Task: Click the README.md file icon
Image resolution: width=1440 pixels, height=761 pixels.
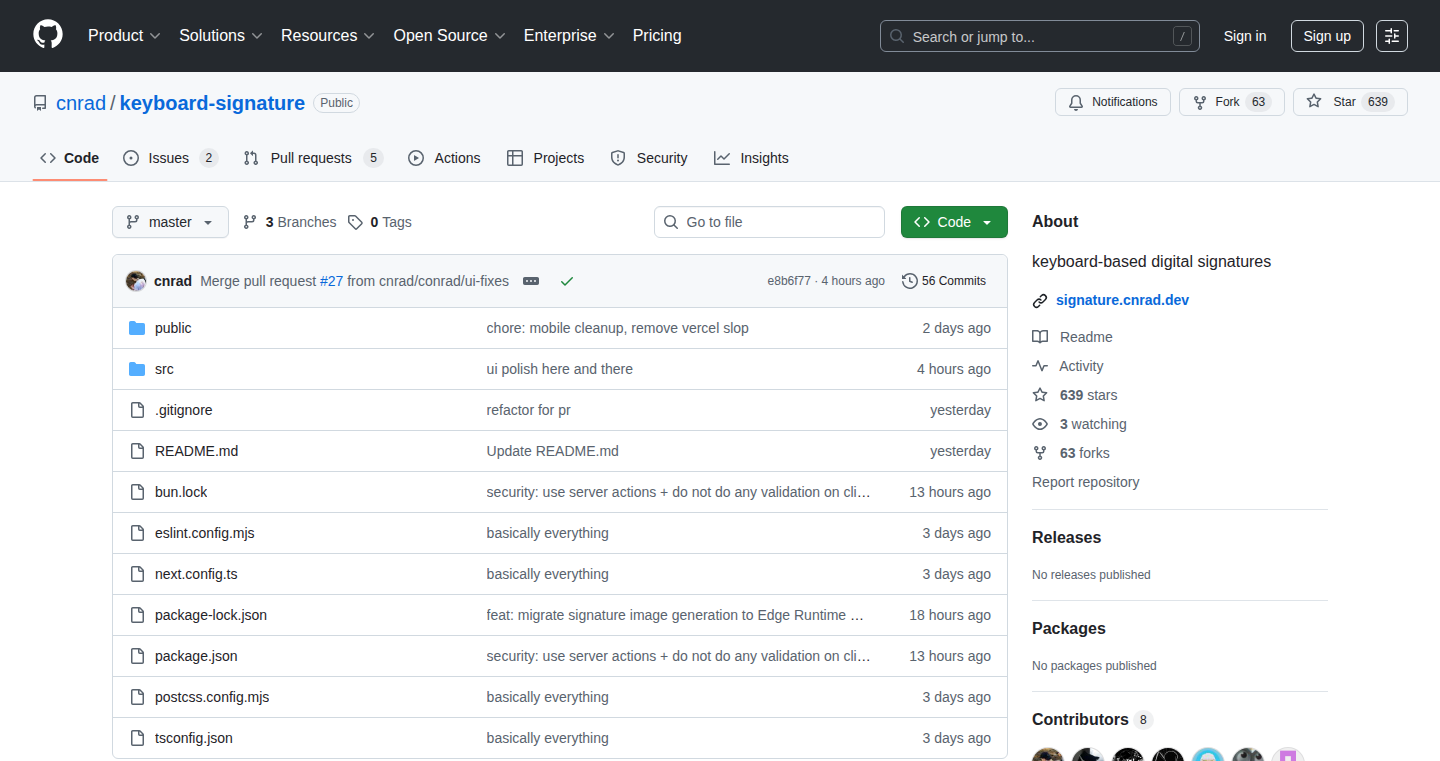Action: pyautogui.click(x=137, y=451)
